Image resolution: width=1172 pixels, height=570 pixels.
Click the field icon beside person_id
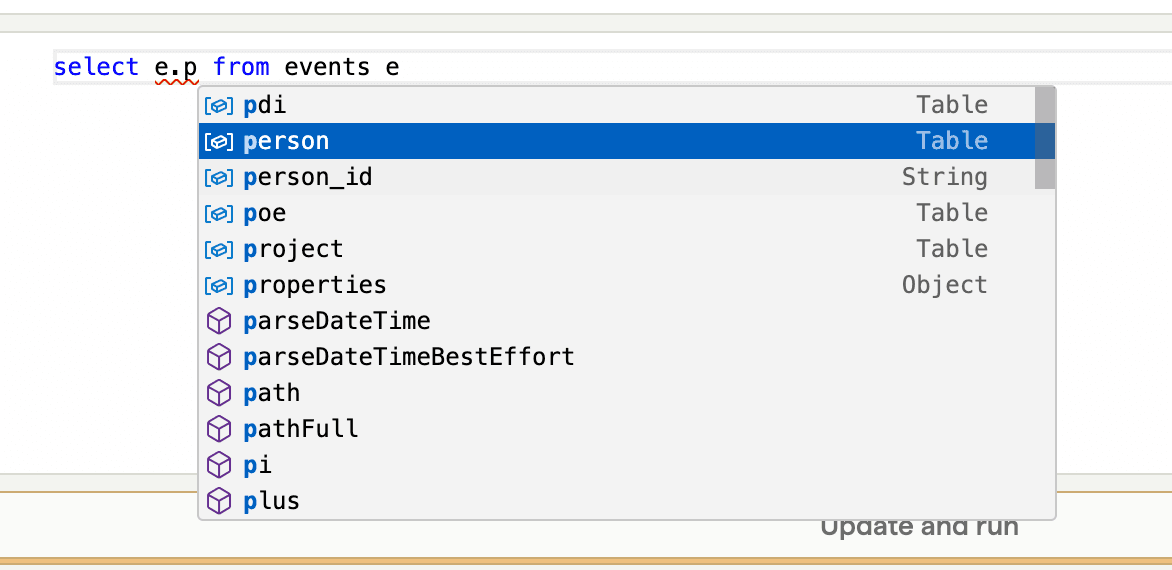[218, 178]
